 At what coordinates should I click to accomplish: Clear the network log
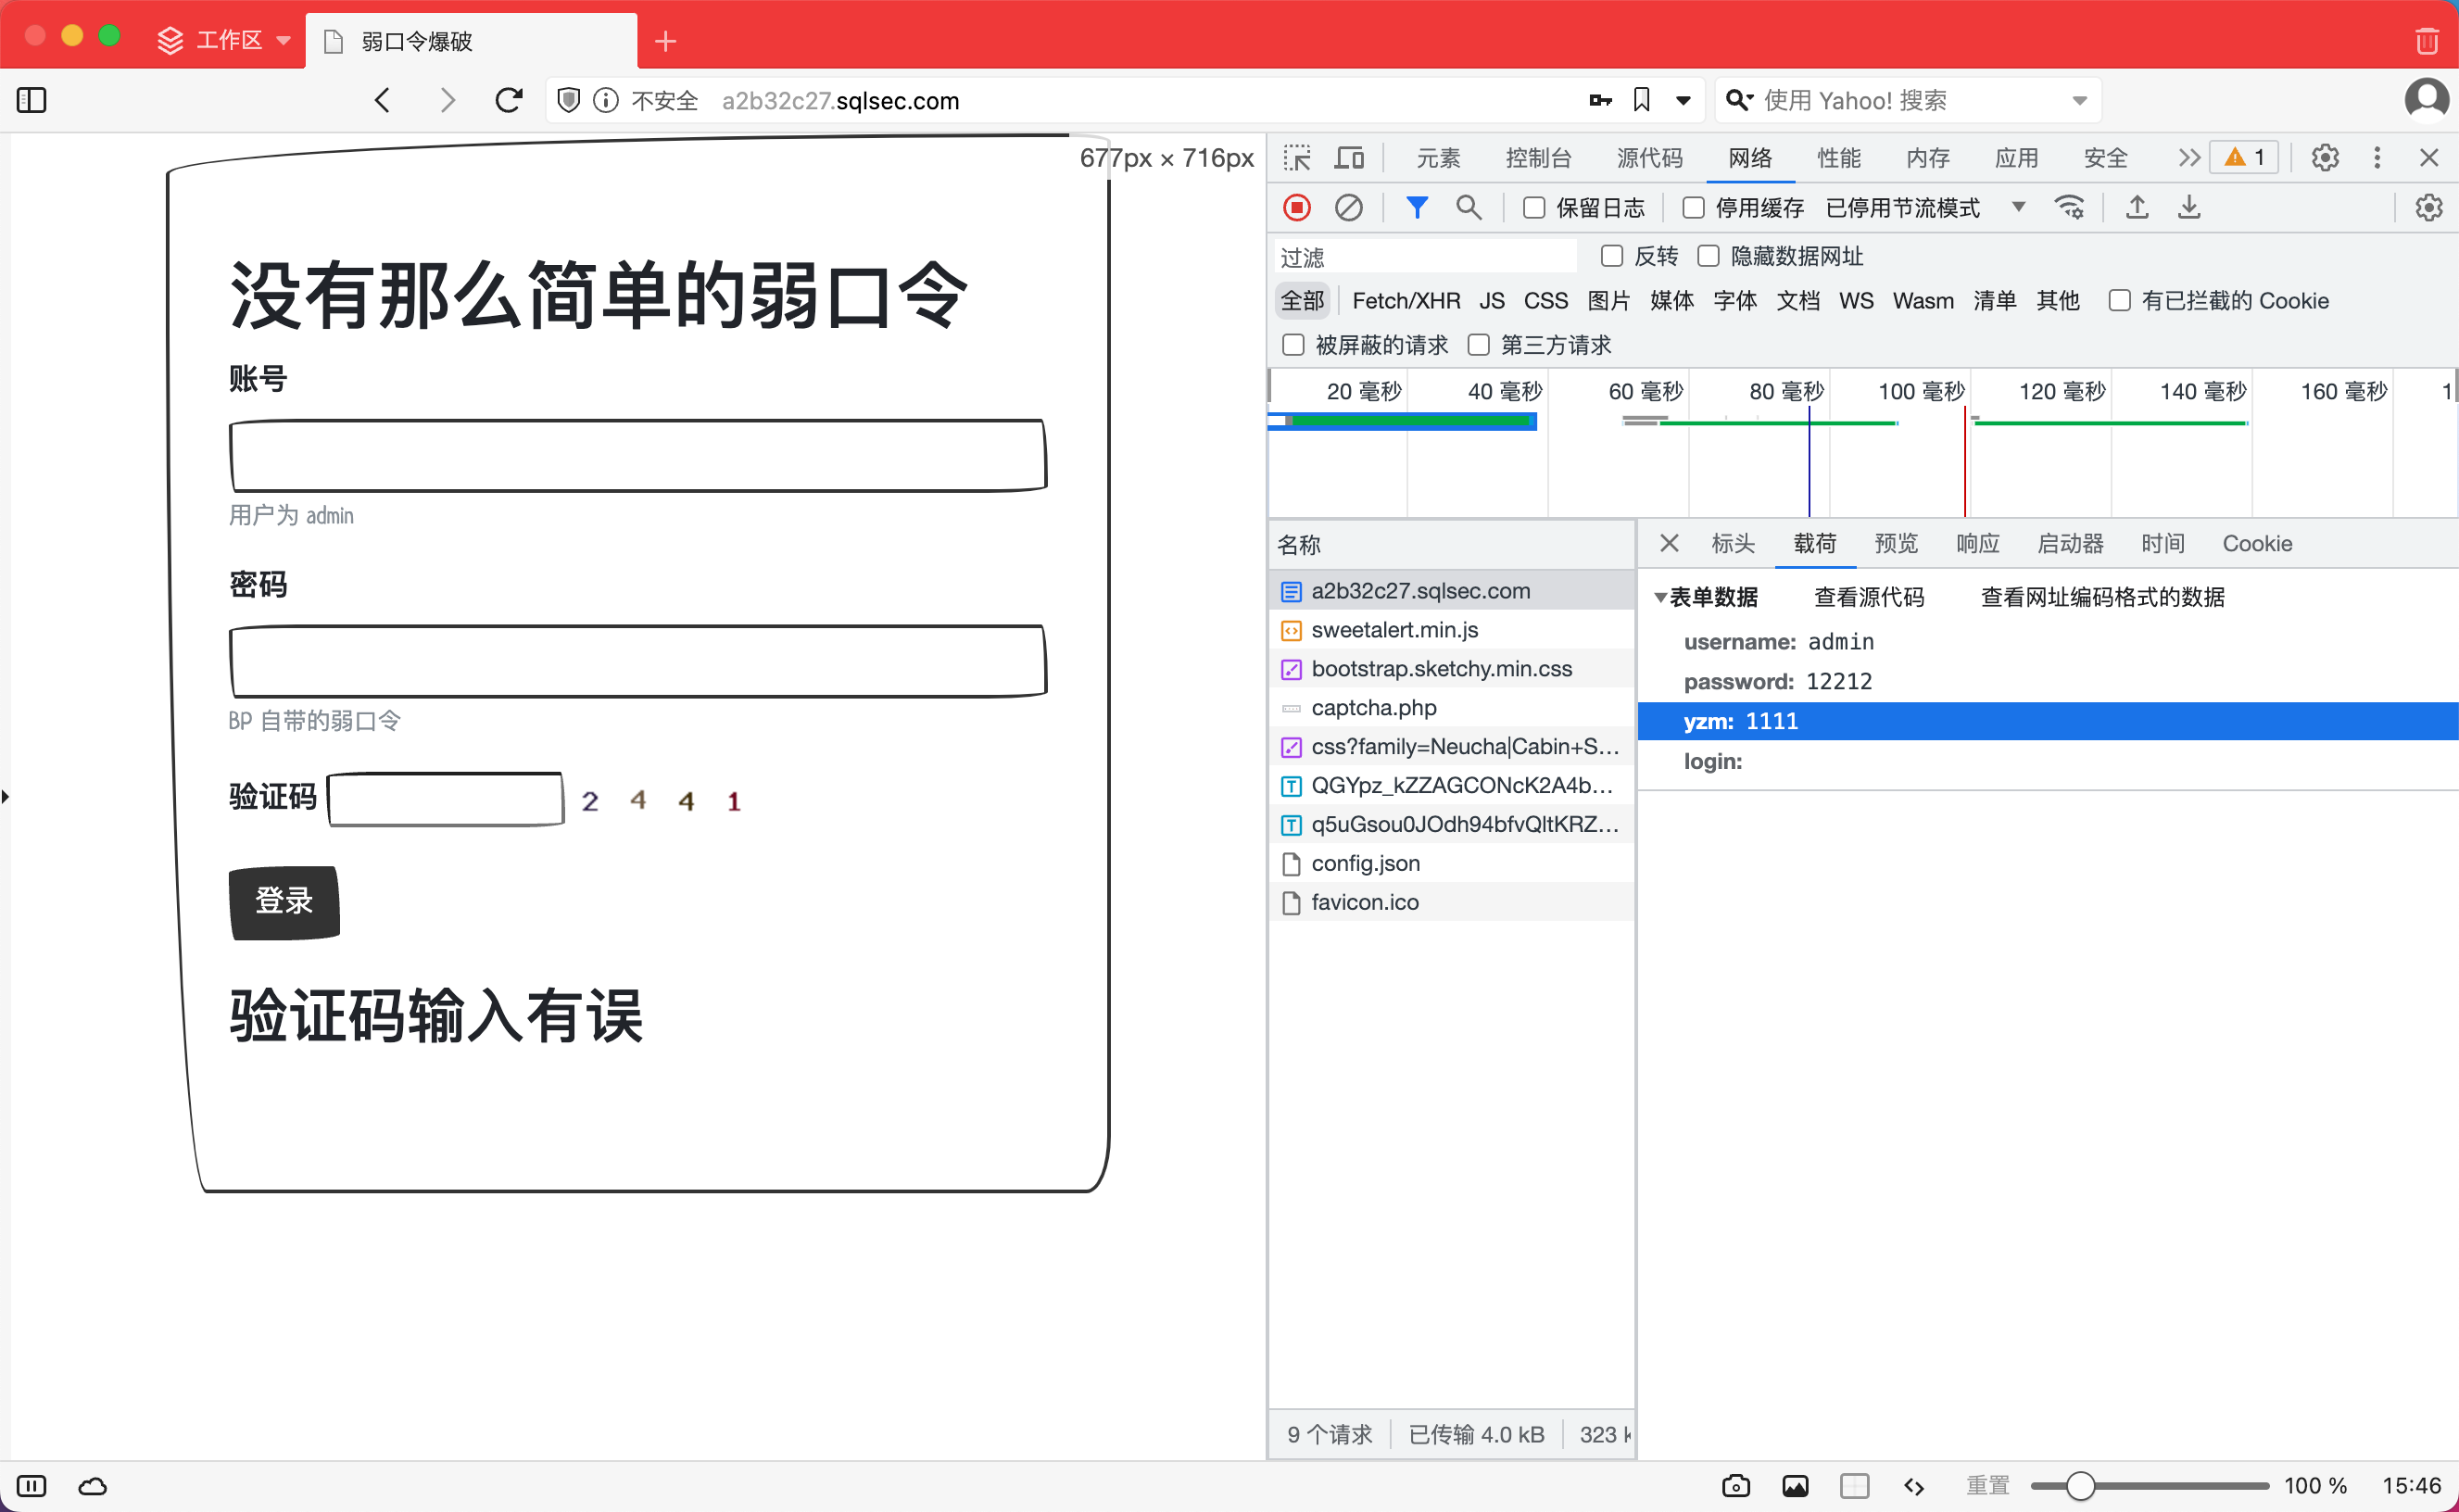pos(1349,208)
